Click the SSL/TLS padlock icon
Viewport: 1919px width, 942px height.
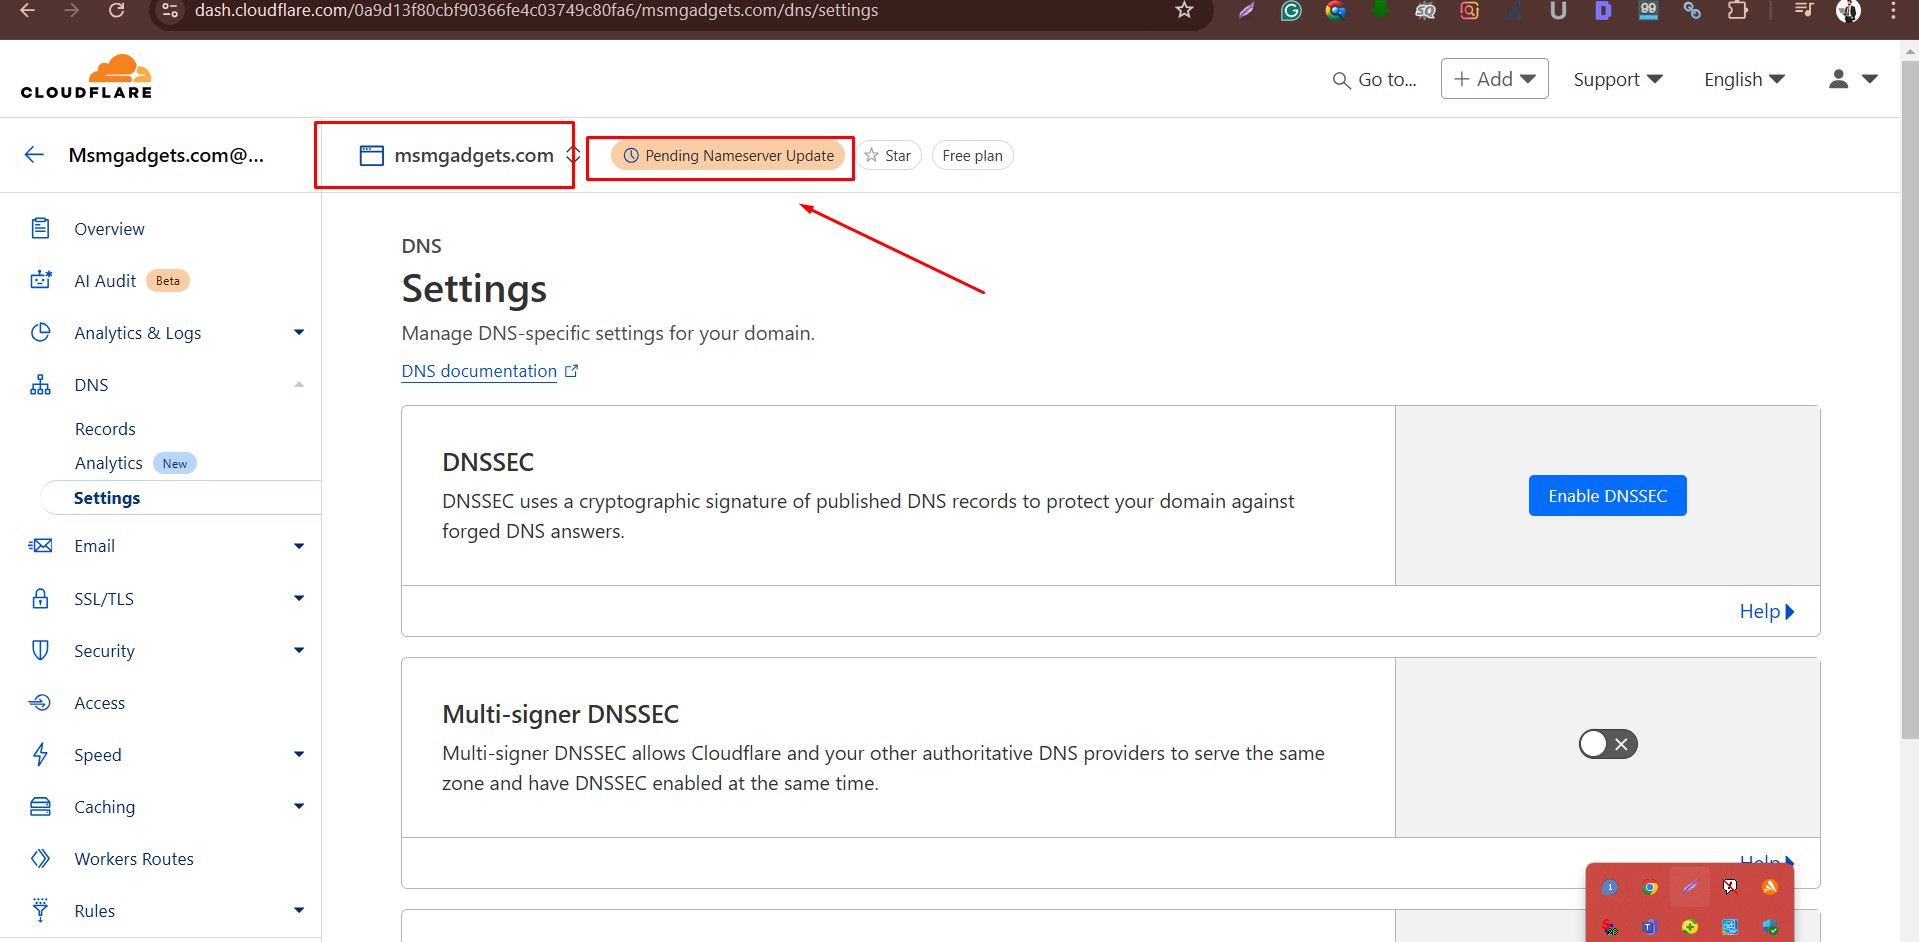pos(40,598)
